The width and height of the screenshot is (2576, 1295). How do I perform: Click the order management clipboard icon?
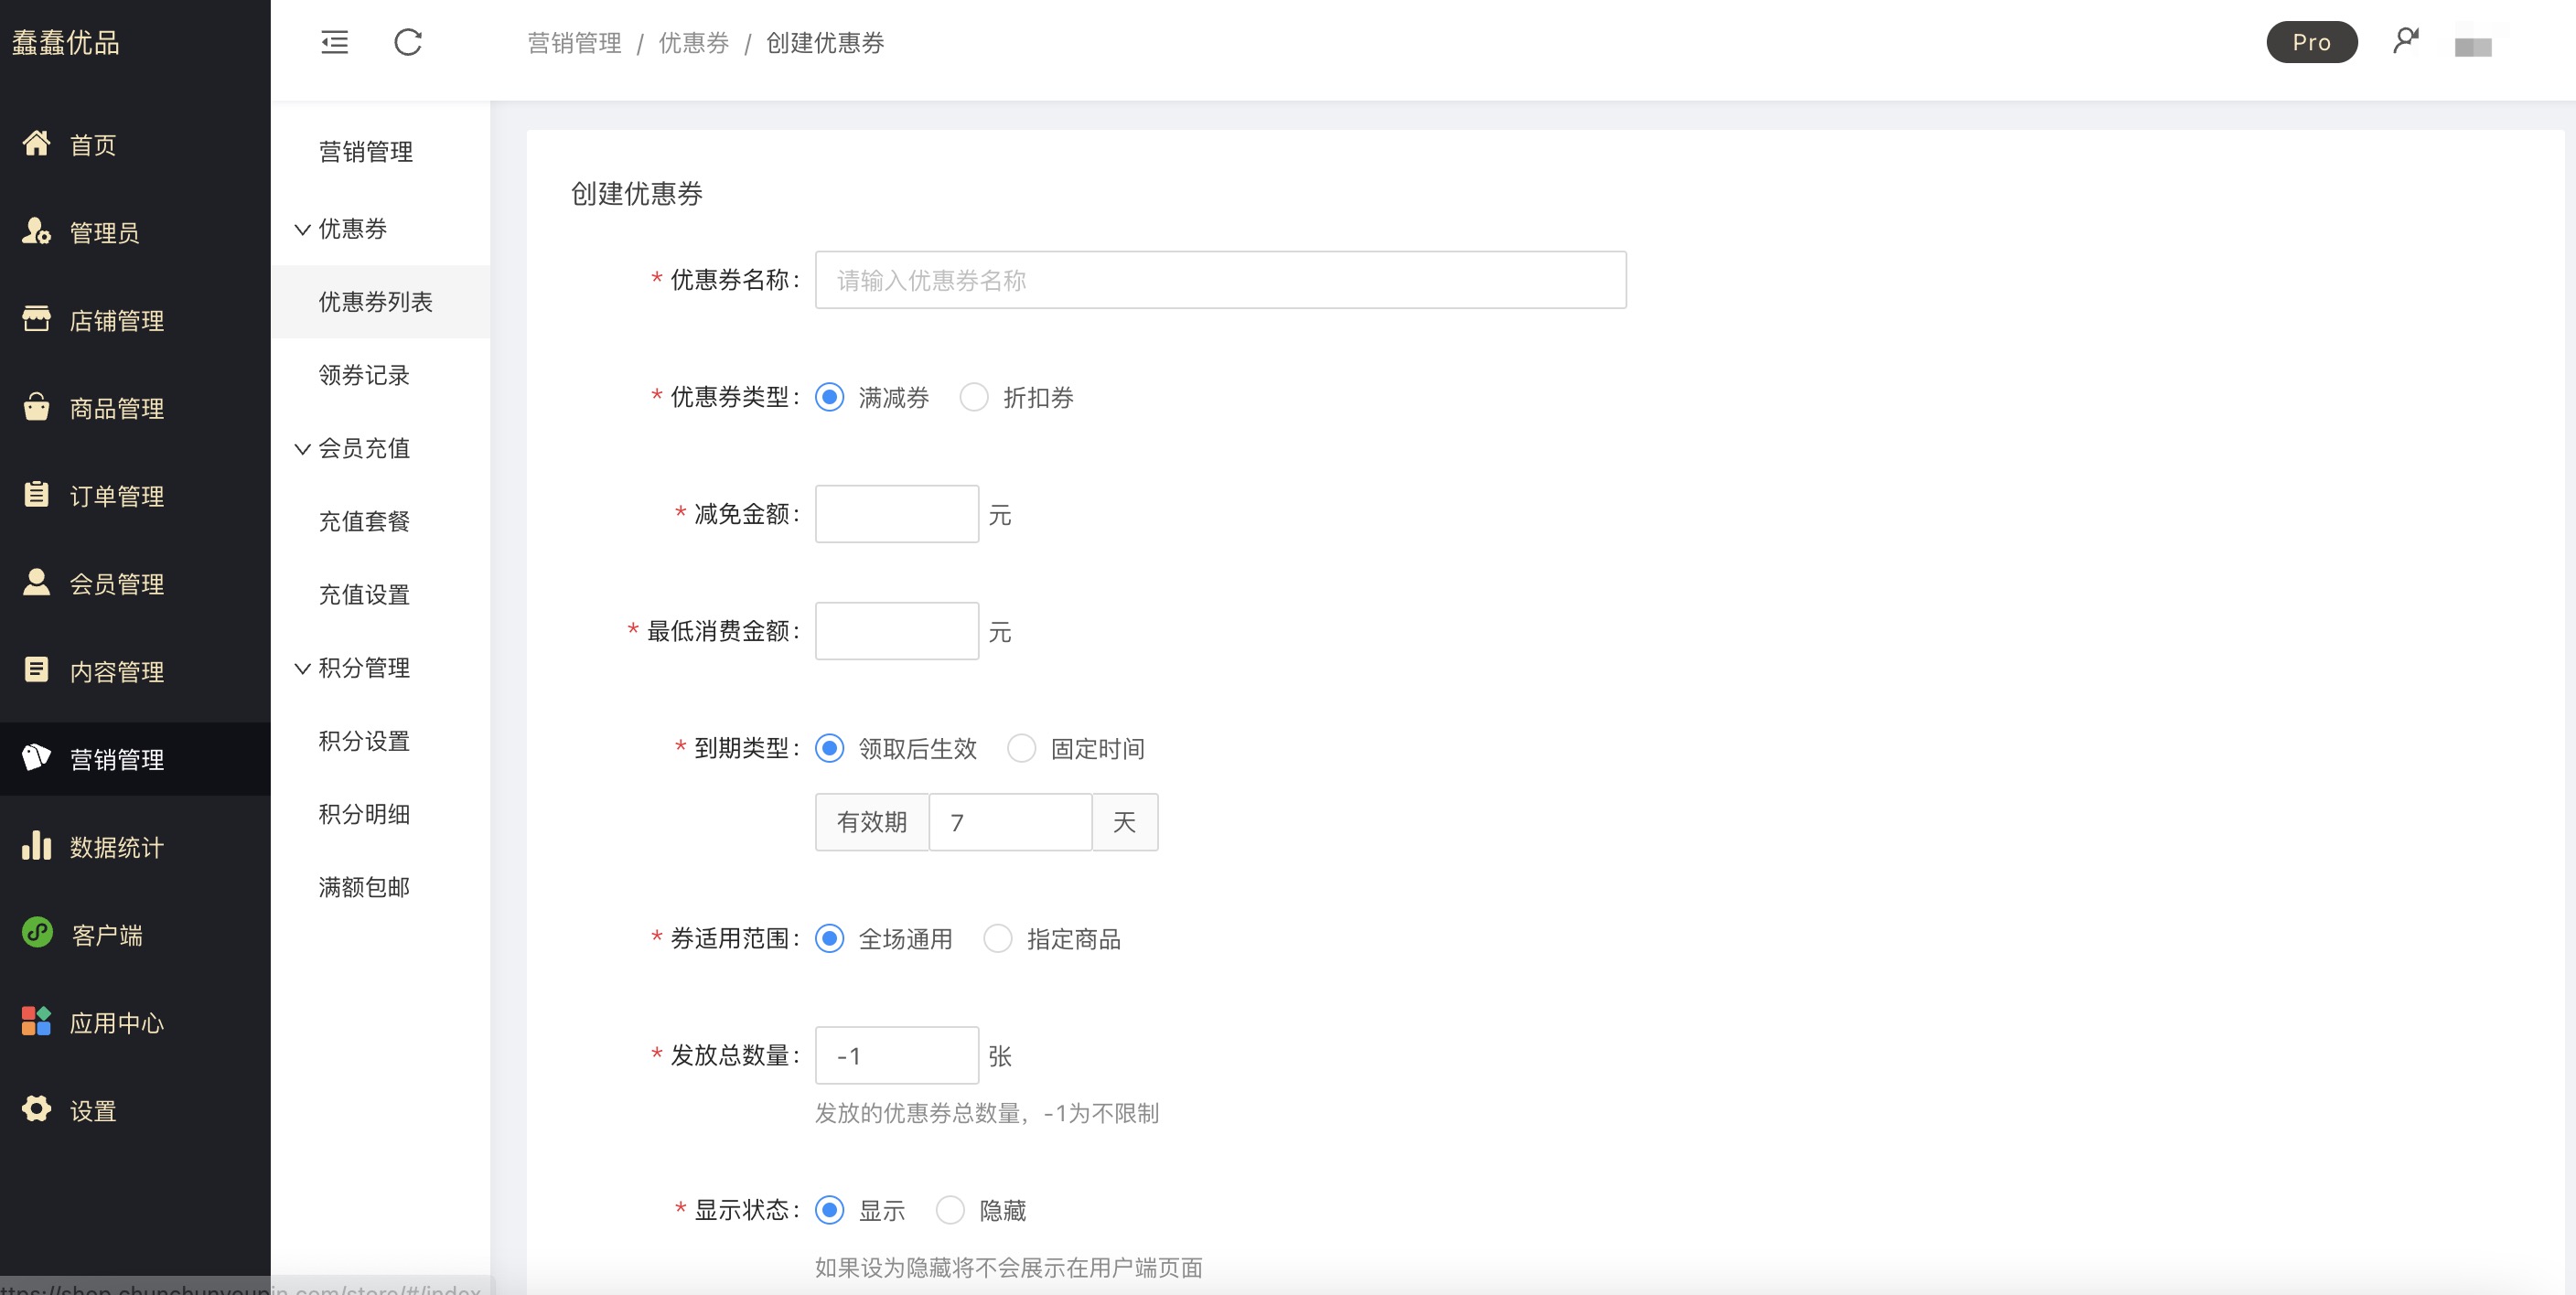[36, 494]
